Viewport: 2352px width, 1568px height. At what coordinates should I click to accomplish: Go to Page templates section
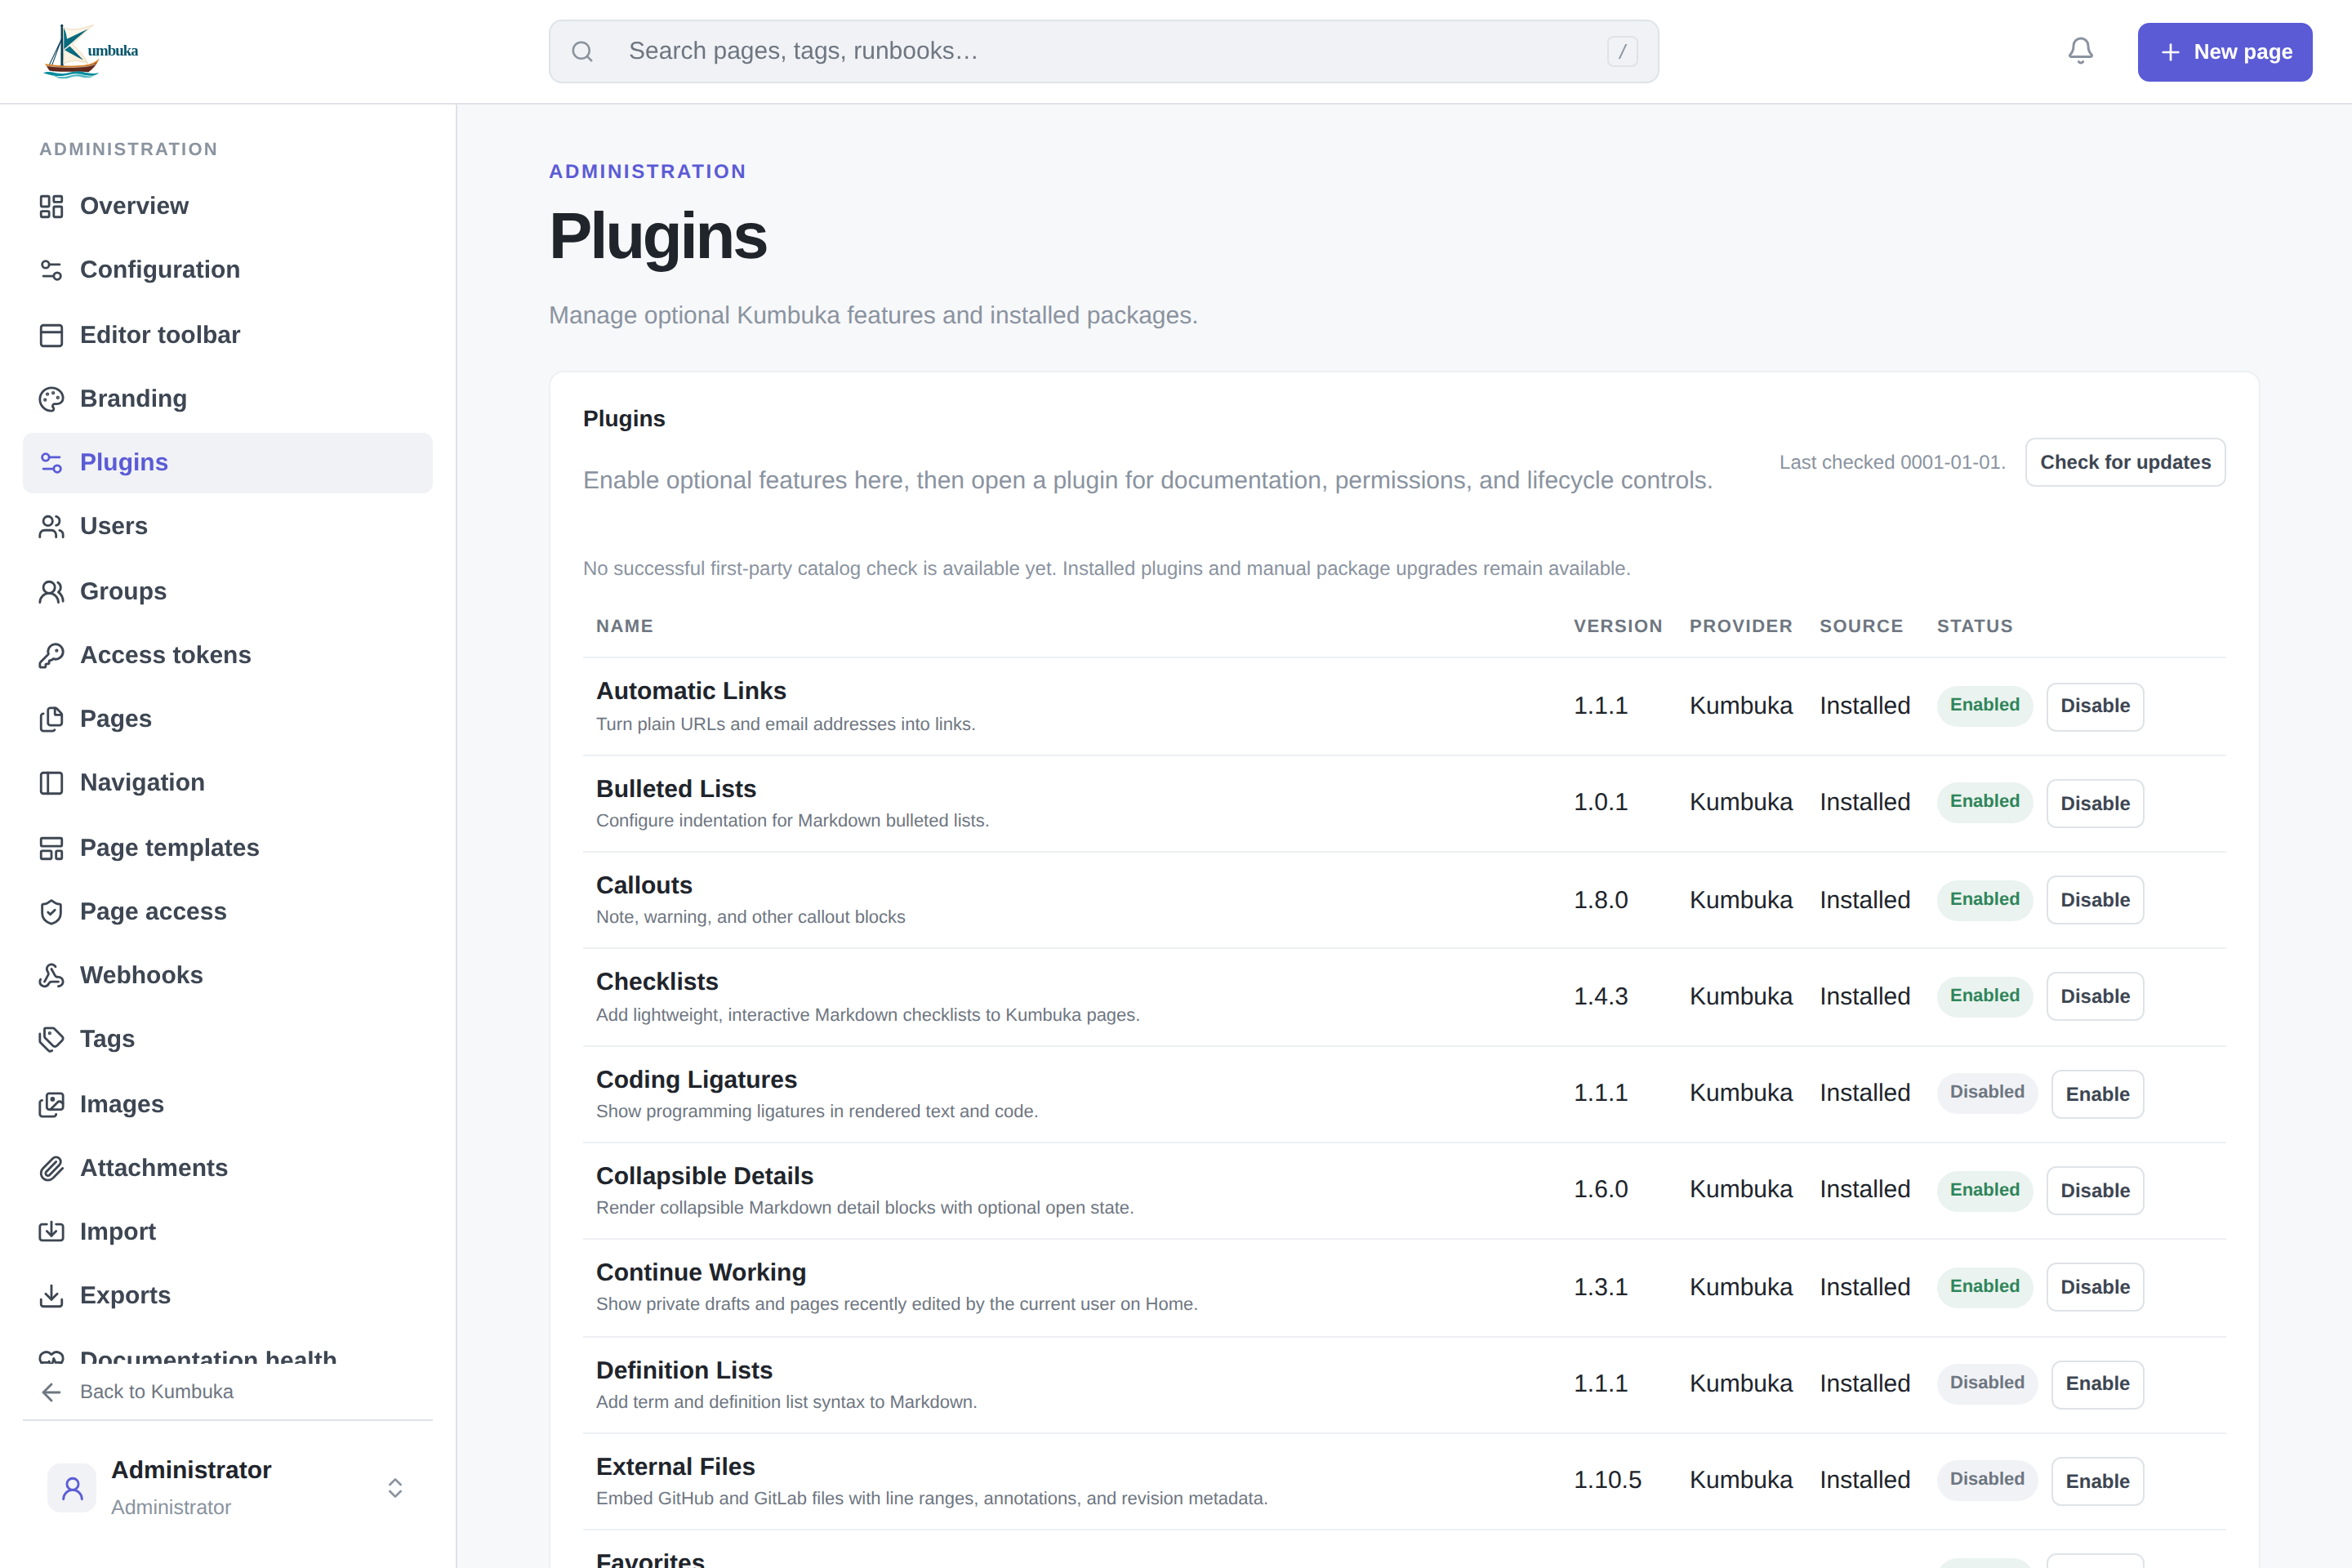pos(227,848)
